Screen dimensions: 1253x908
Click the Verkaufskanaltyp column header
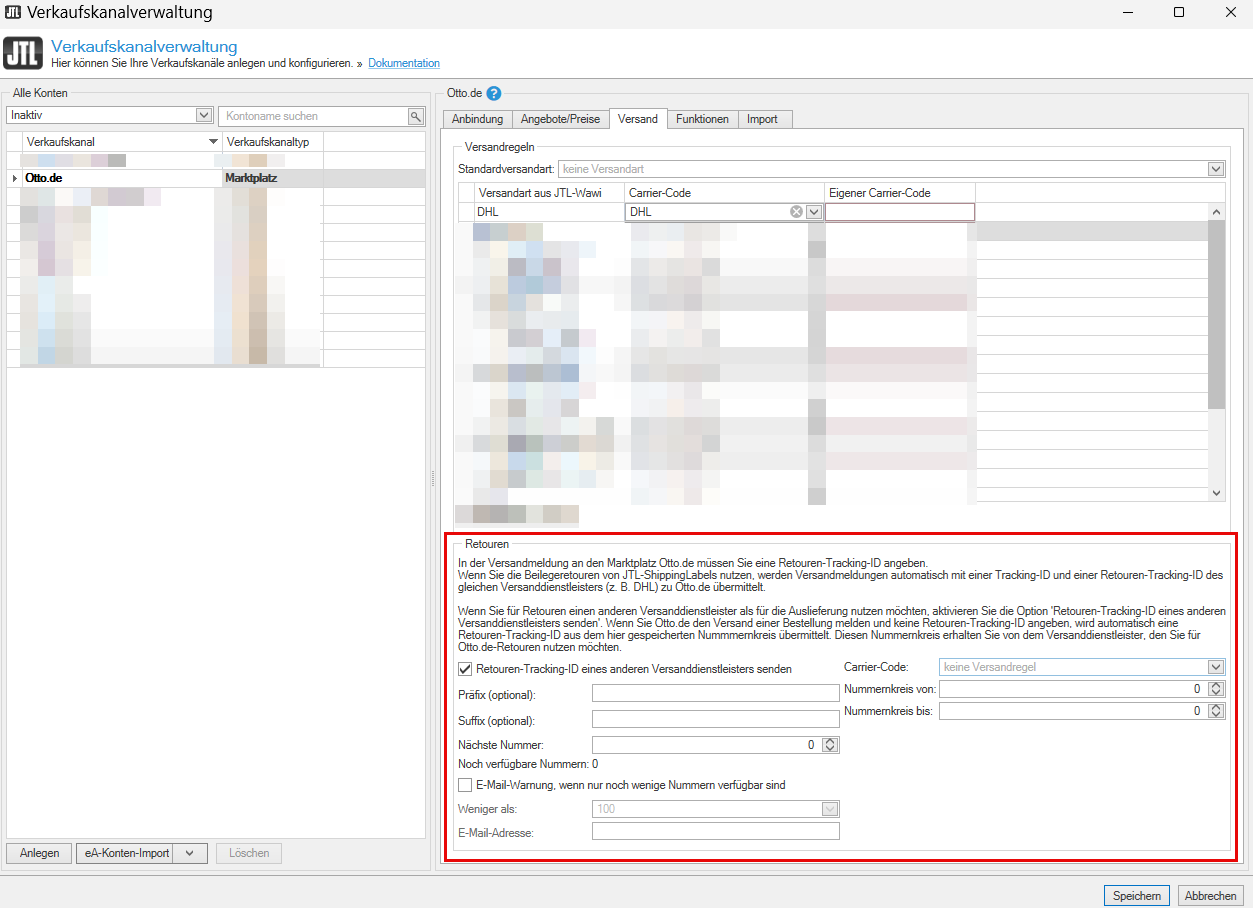coord(273,142)
